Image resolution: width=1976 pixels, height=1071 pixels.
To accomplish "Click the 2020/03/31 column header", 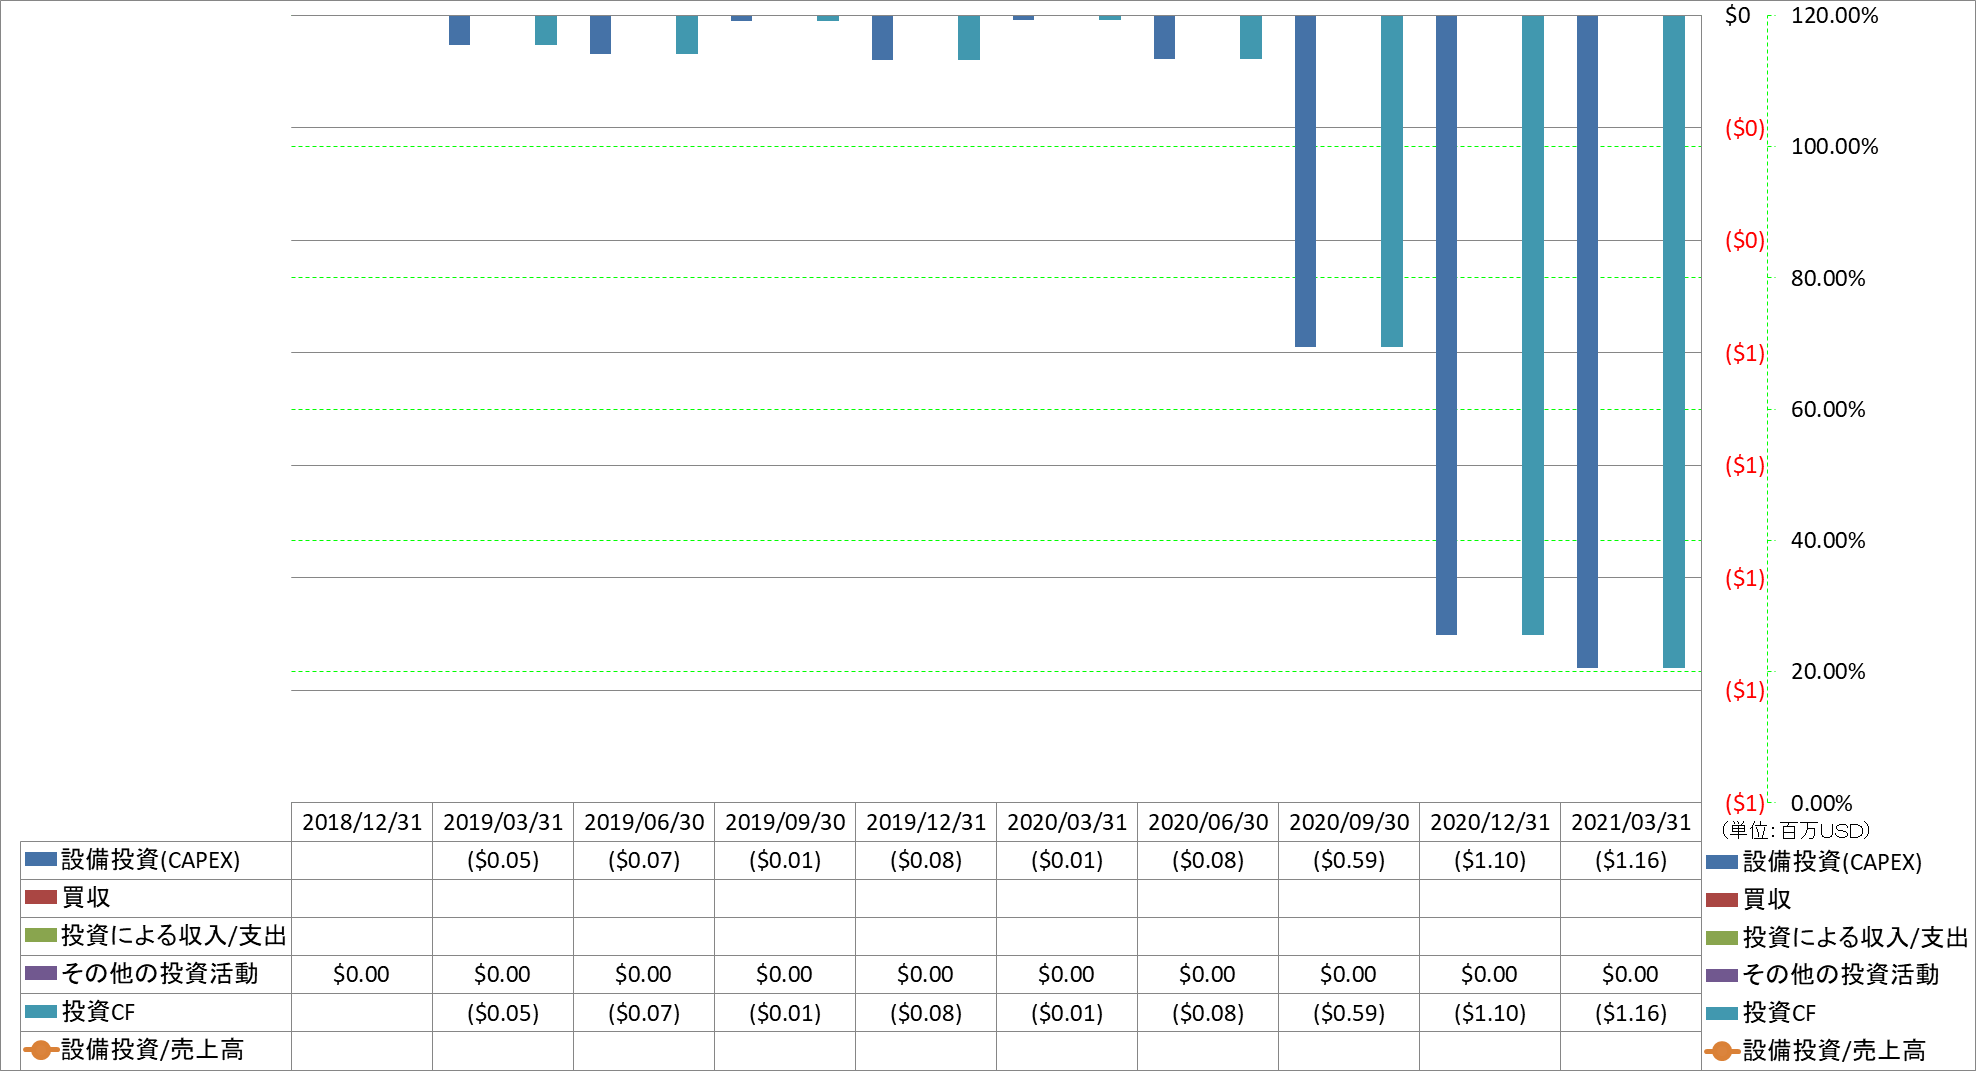I will [x=1067, y=822].
